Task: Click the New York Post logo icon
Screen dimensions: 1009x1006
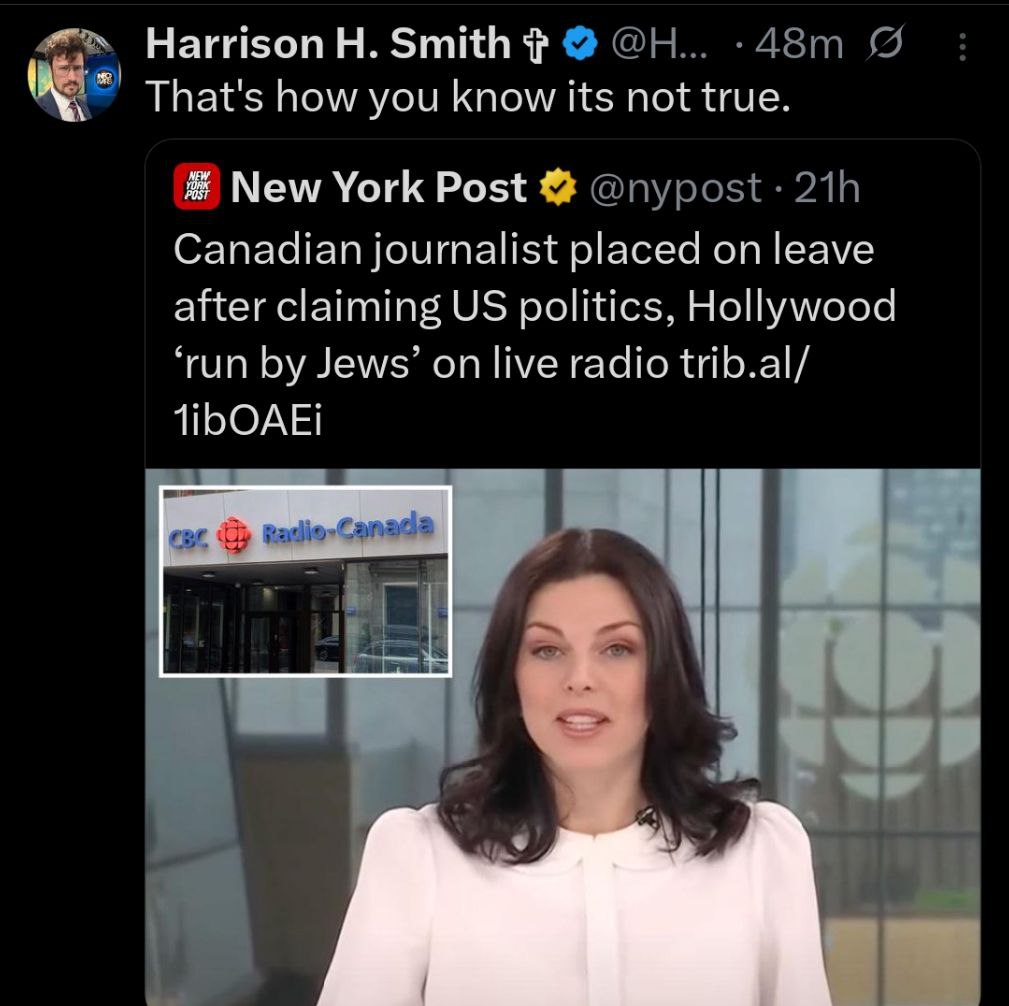Action: tap(196, 186)
